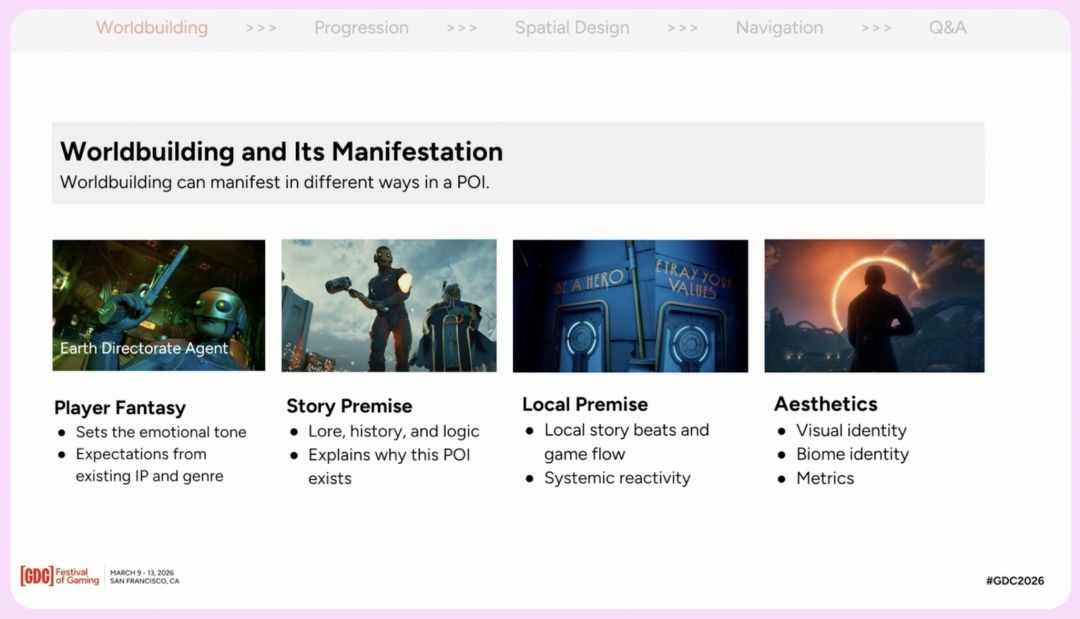The width and height of the screenshot is (1080, 619).
Task: Click the 'Metrics' bullet
Action: click(825, 478)
